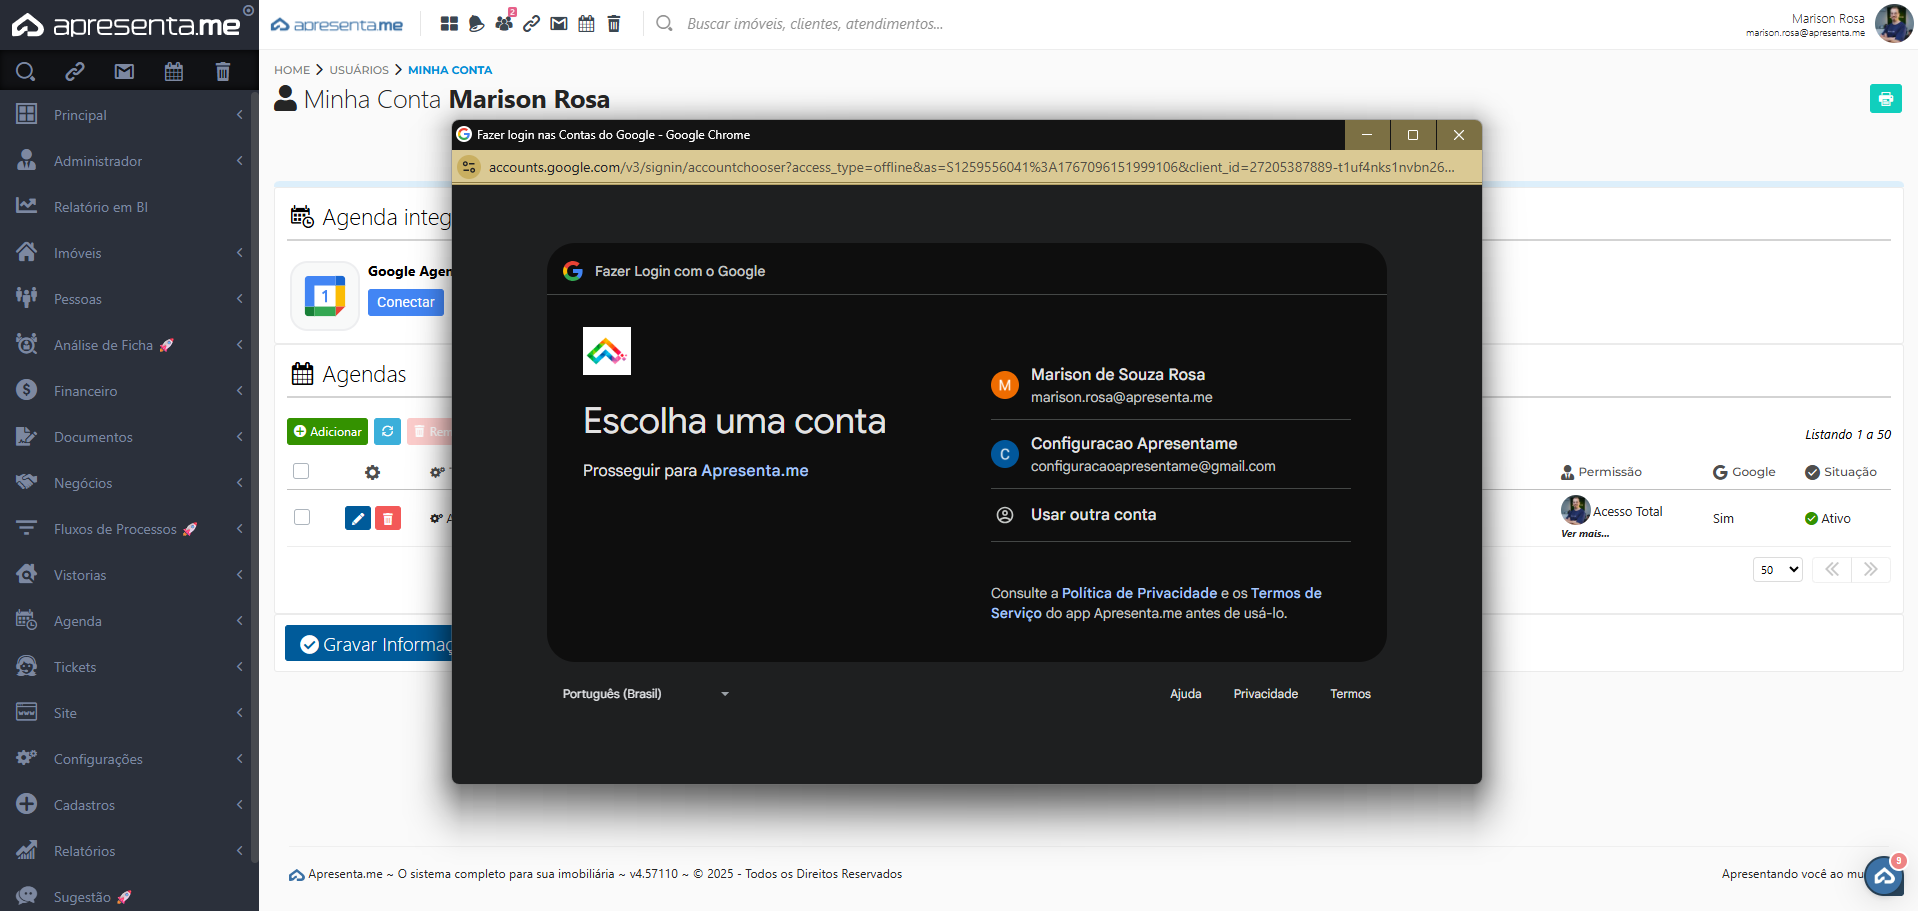Click the green print icon button
This screenshot has width=1918, height=911.
tap(1885, 99)
